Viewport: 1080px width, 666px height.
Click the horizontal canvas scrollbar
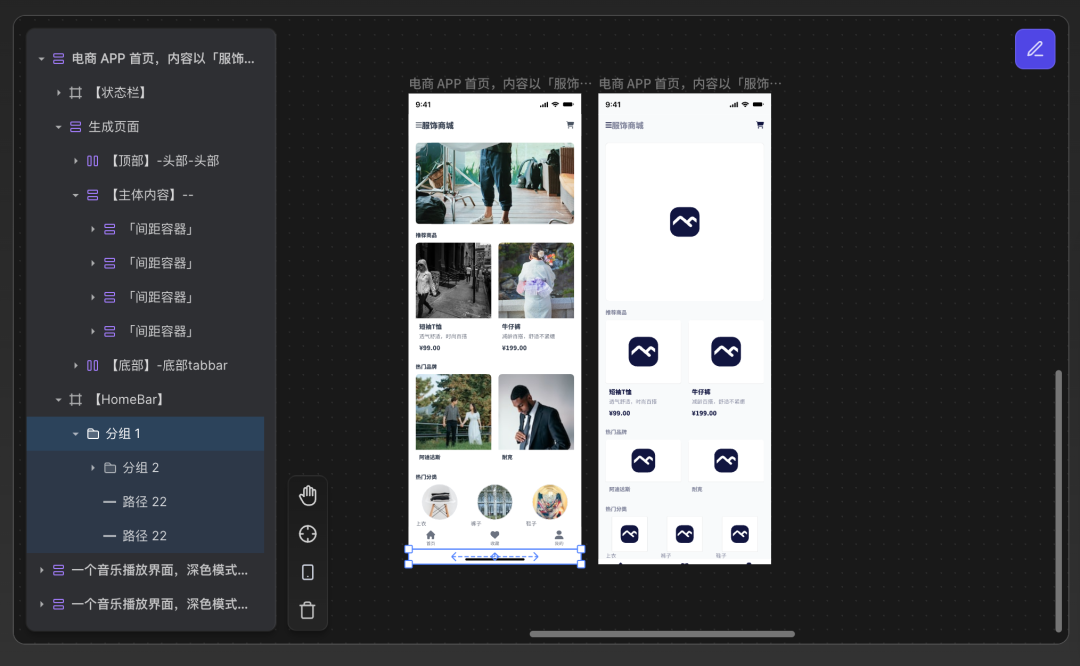[x=662, y=634]
